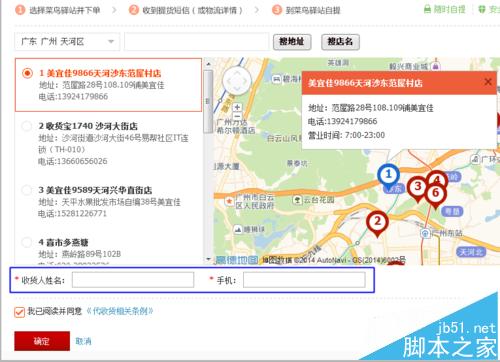Screen dimensions: 500x362
Task: Click the green 随时自提 icon
Action: click(428, 9)
